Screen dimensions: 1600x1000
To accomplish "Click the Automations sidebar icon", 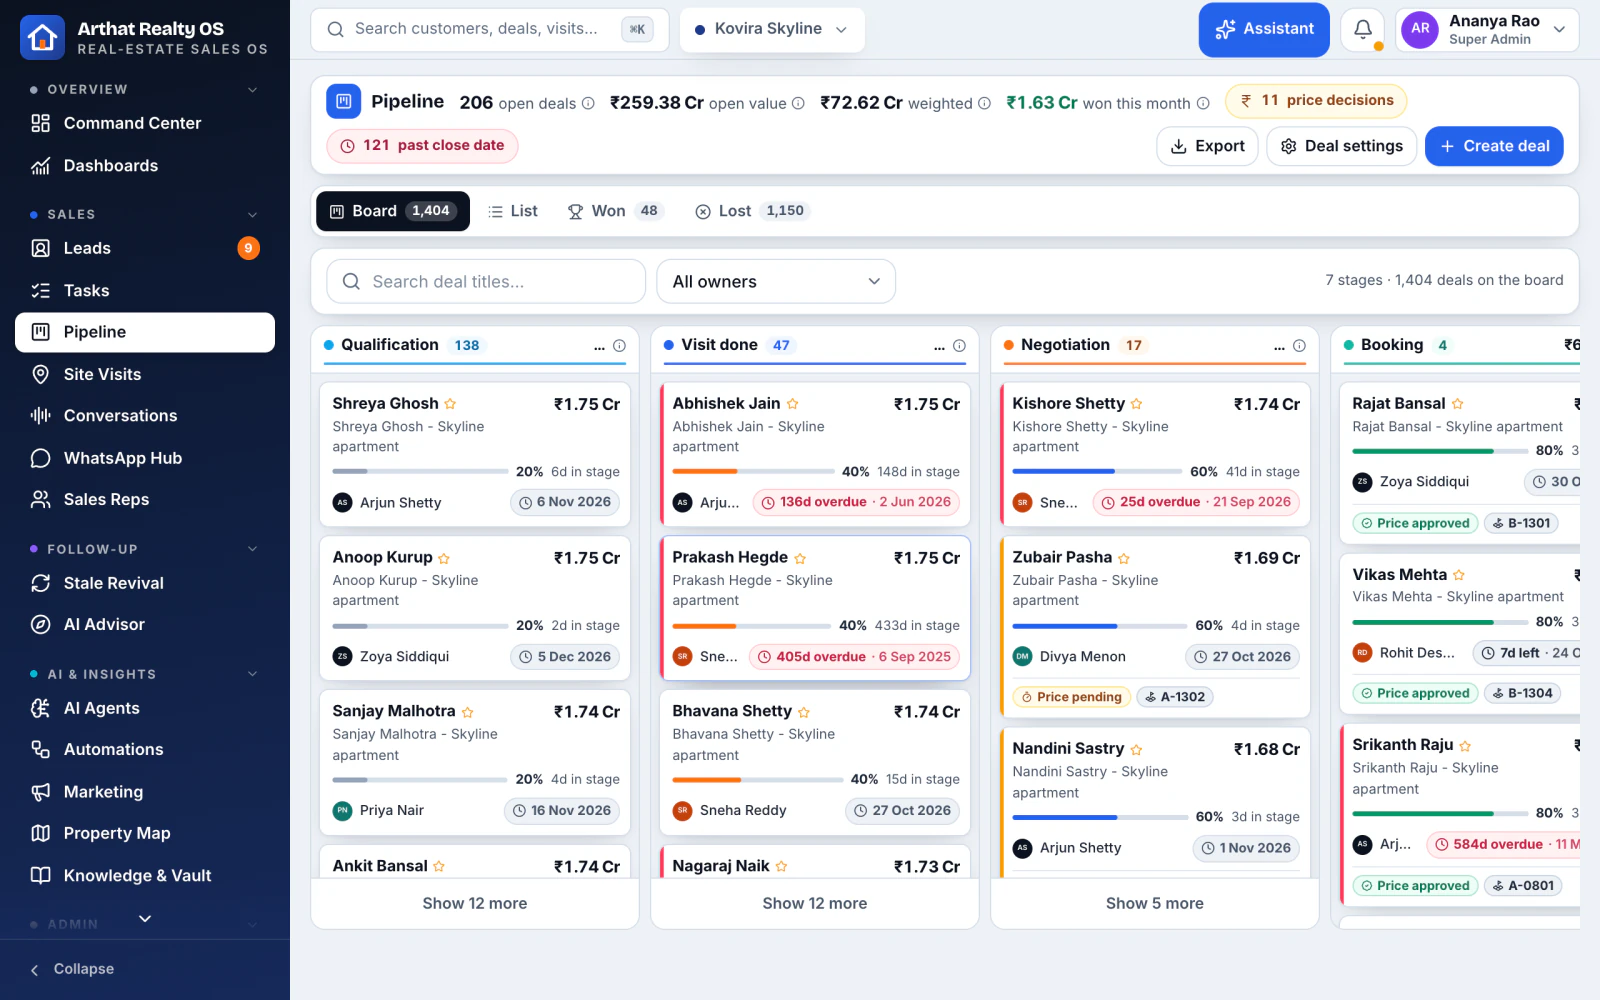I will pyautogui.click(x=40, y=750).
